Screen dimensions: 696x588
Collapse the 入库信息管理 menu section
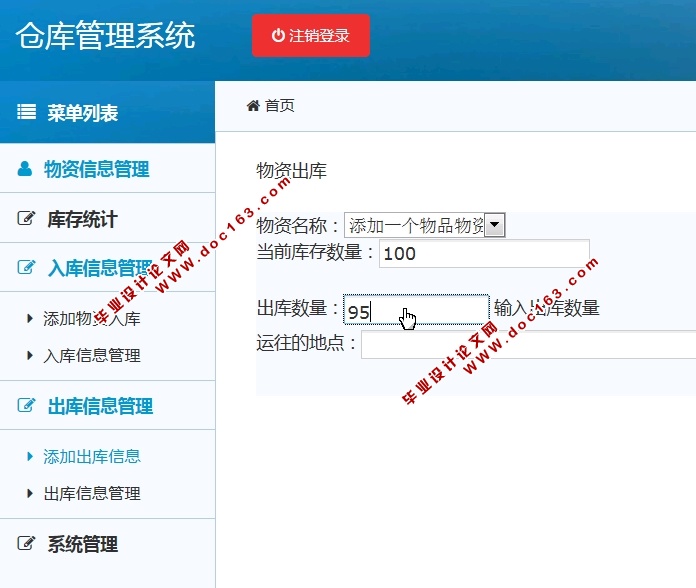pyautogui.click(x=100, y=268)
